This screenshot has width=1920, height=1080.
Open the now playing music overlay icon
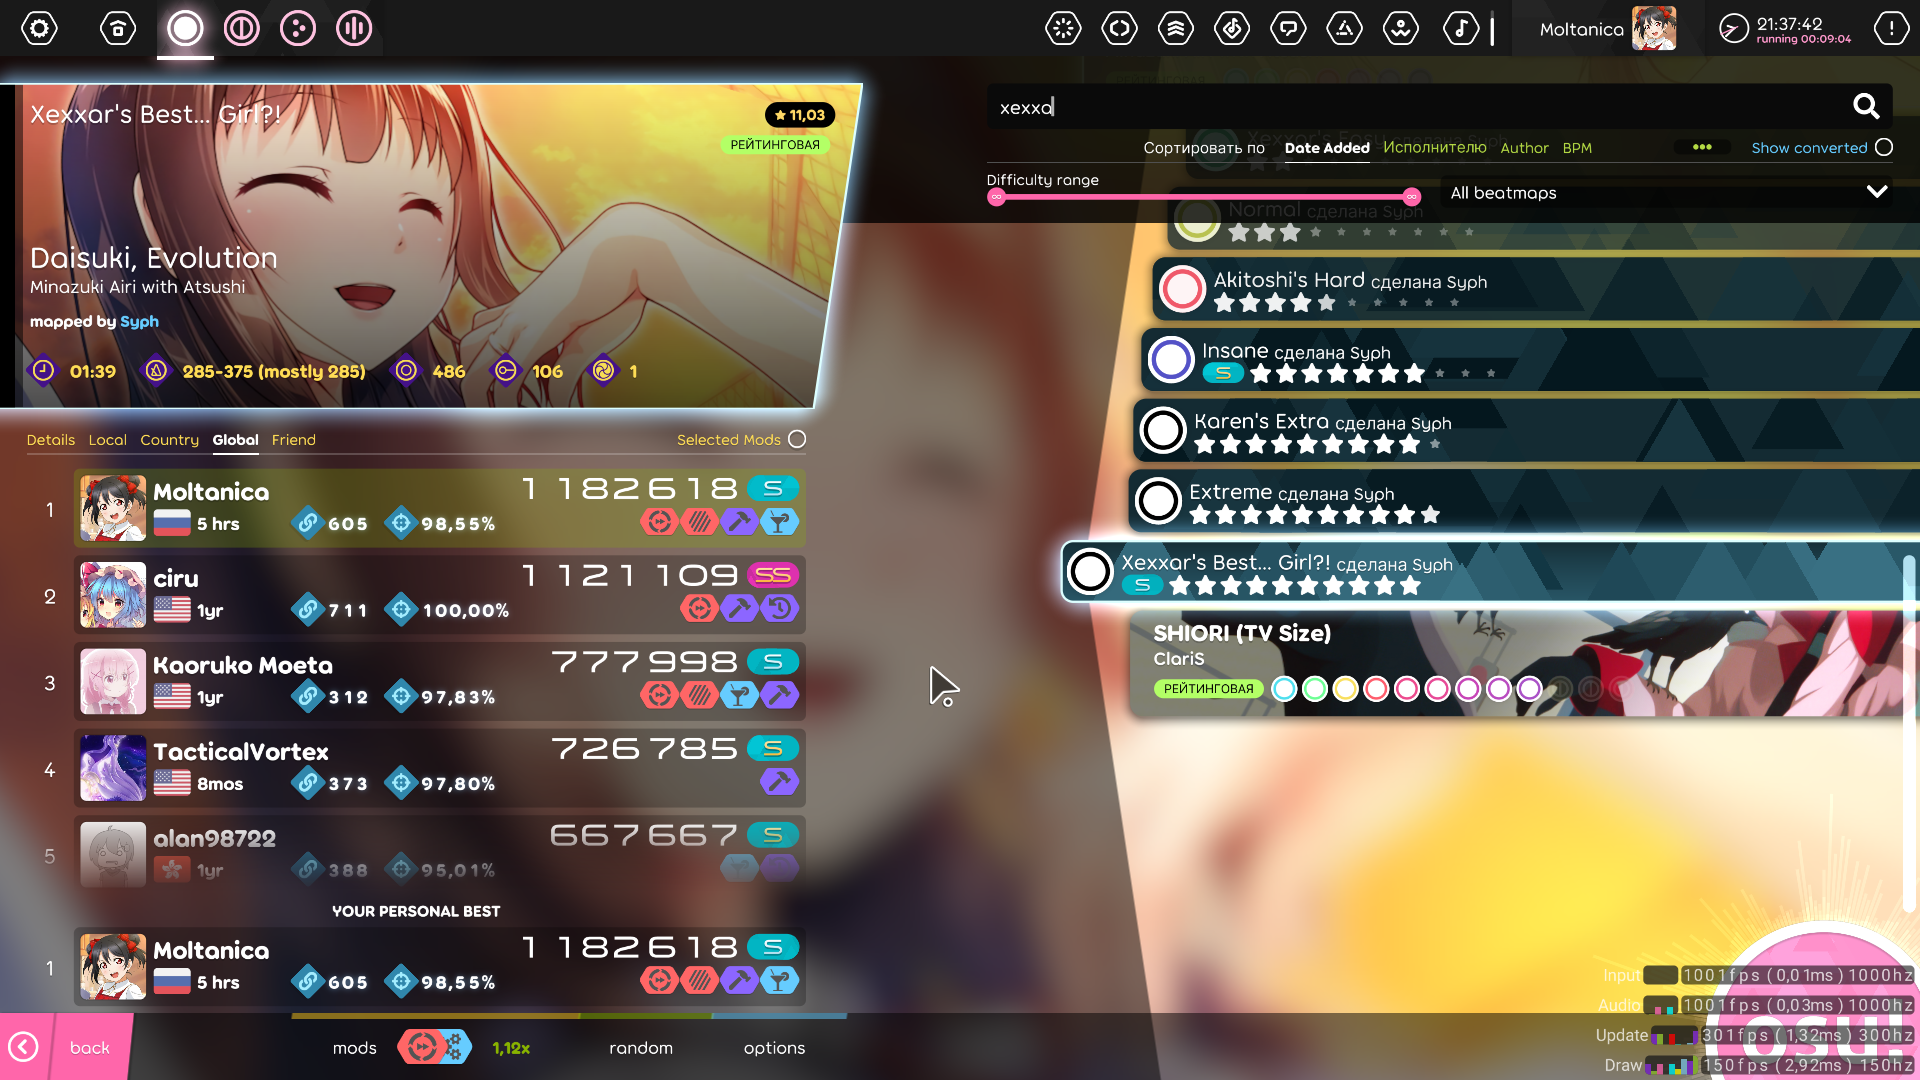[x=1462, y=28]
